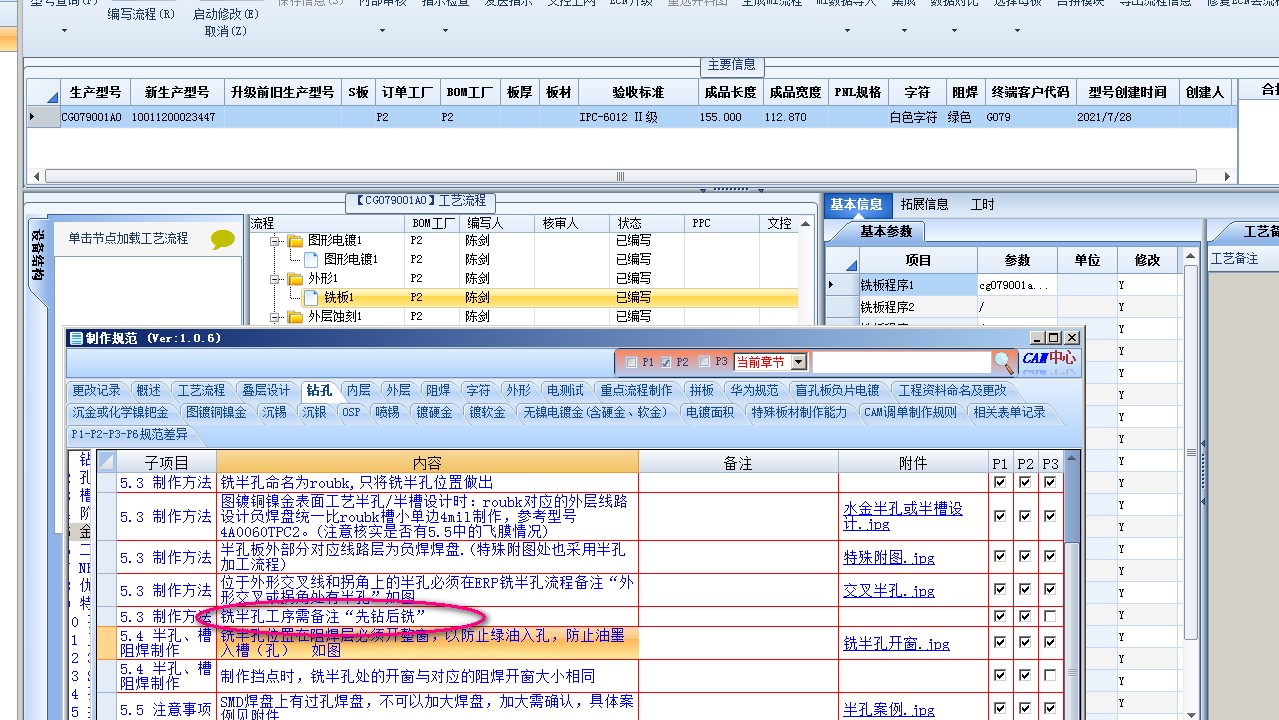Open the 华为规范 tab
The height and width of the screenshot is (720, 1279).
pos(754,390)
